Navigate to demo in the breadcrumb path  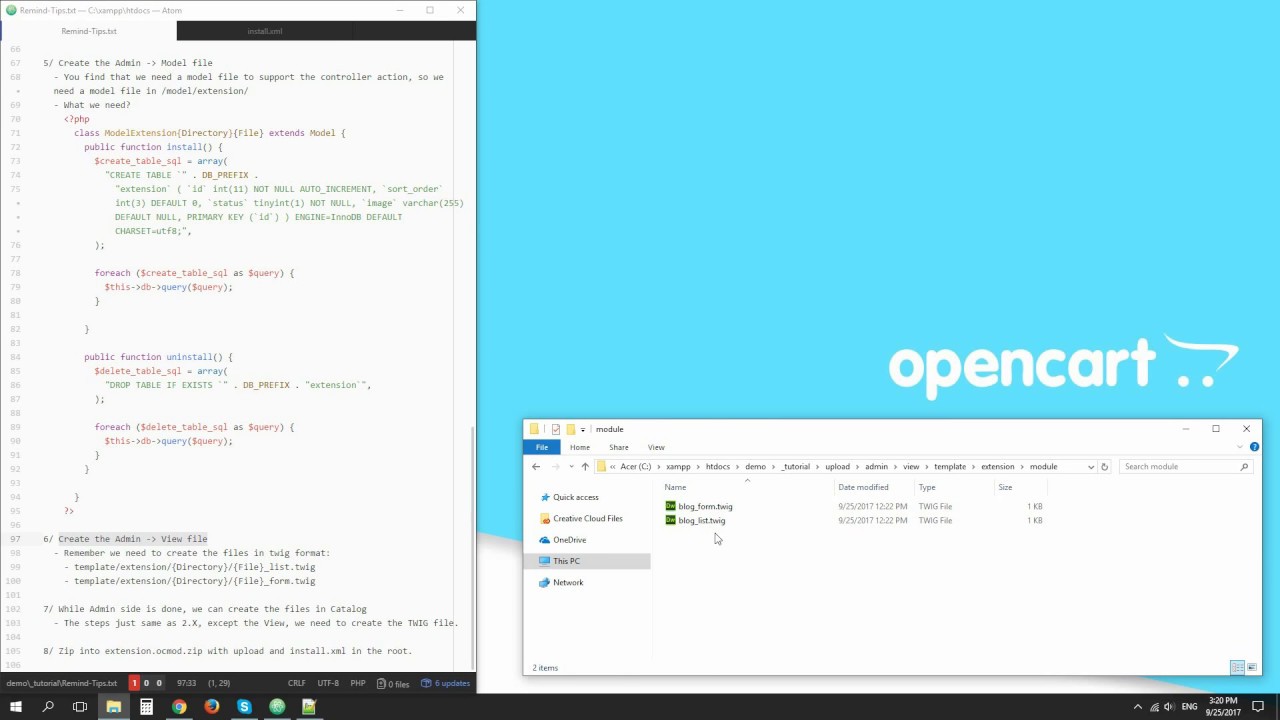(x=755, y=467)
